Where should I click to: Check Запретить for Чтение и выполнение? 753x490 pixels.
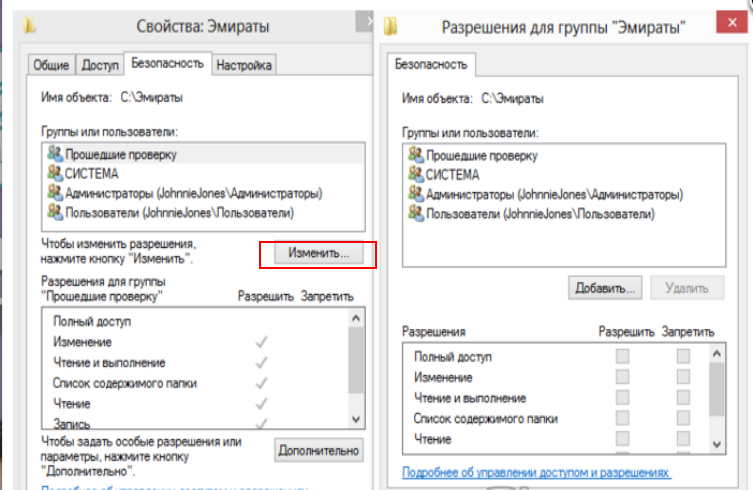[x=683, y=397]
